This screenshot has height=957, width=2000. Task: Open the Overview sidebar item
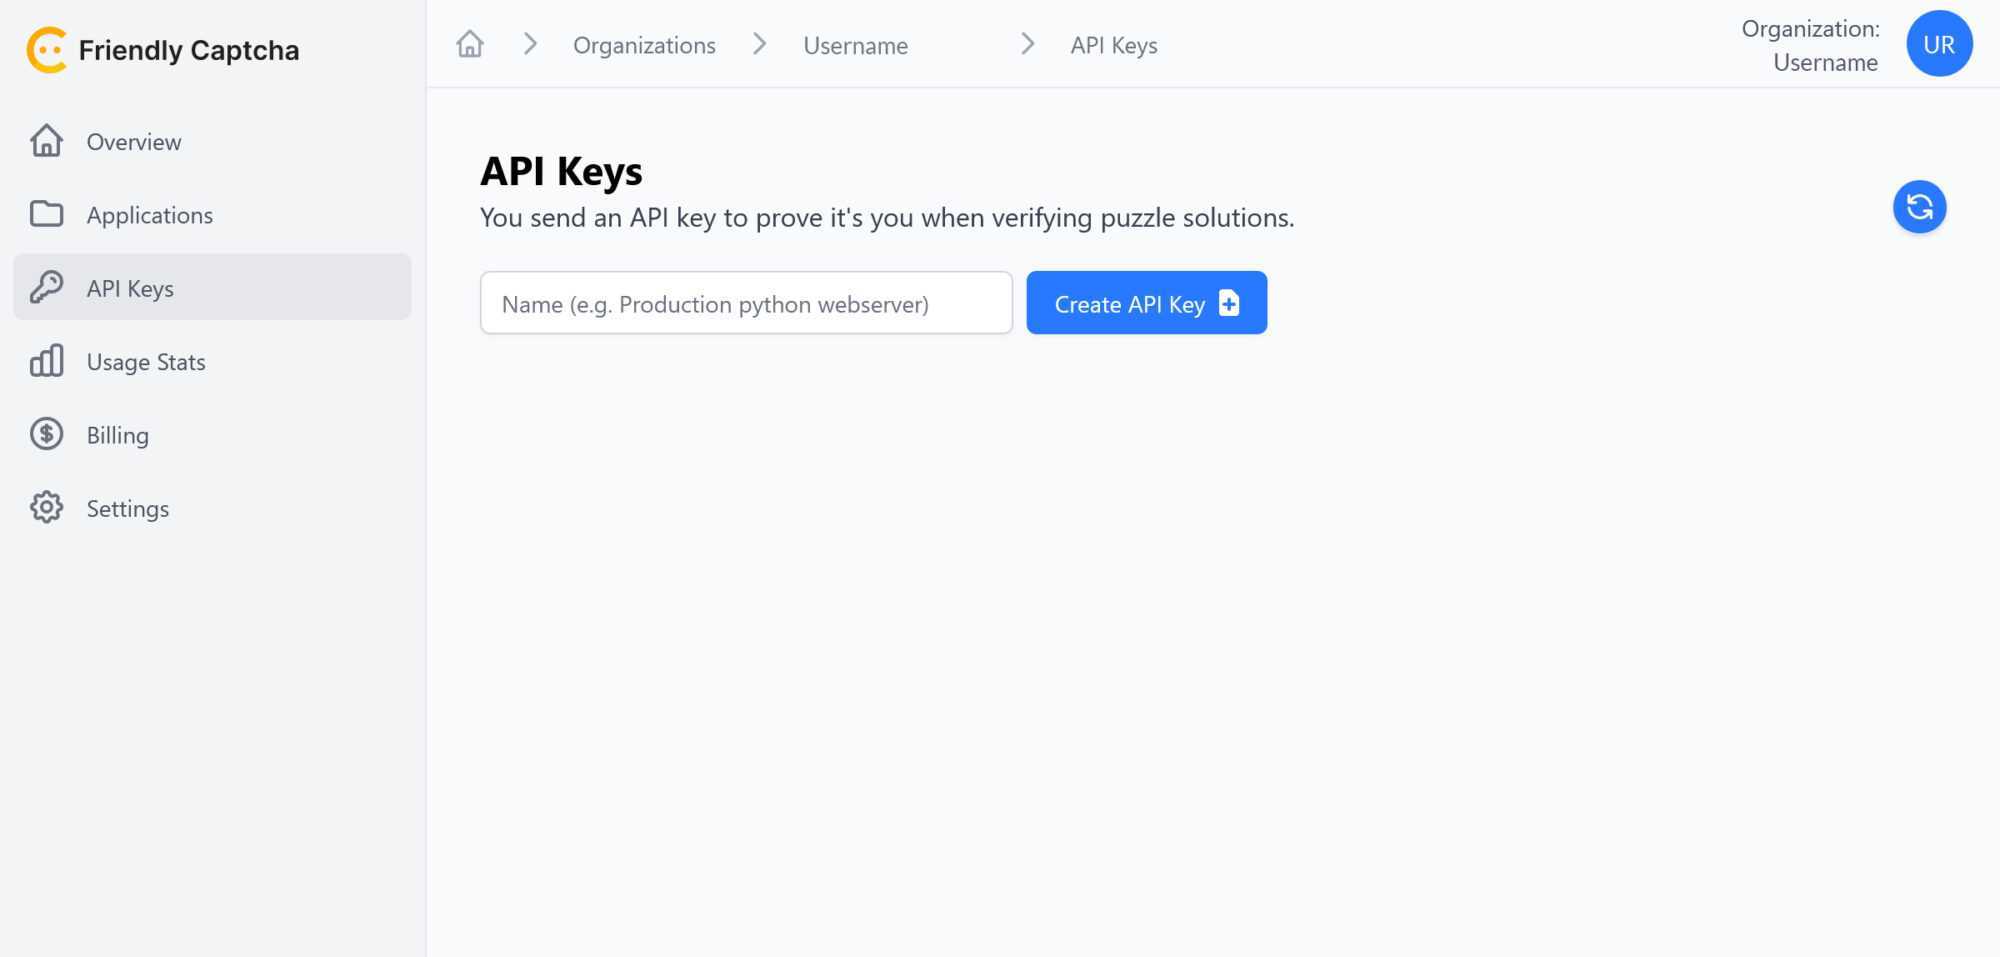(134, 142)
